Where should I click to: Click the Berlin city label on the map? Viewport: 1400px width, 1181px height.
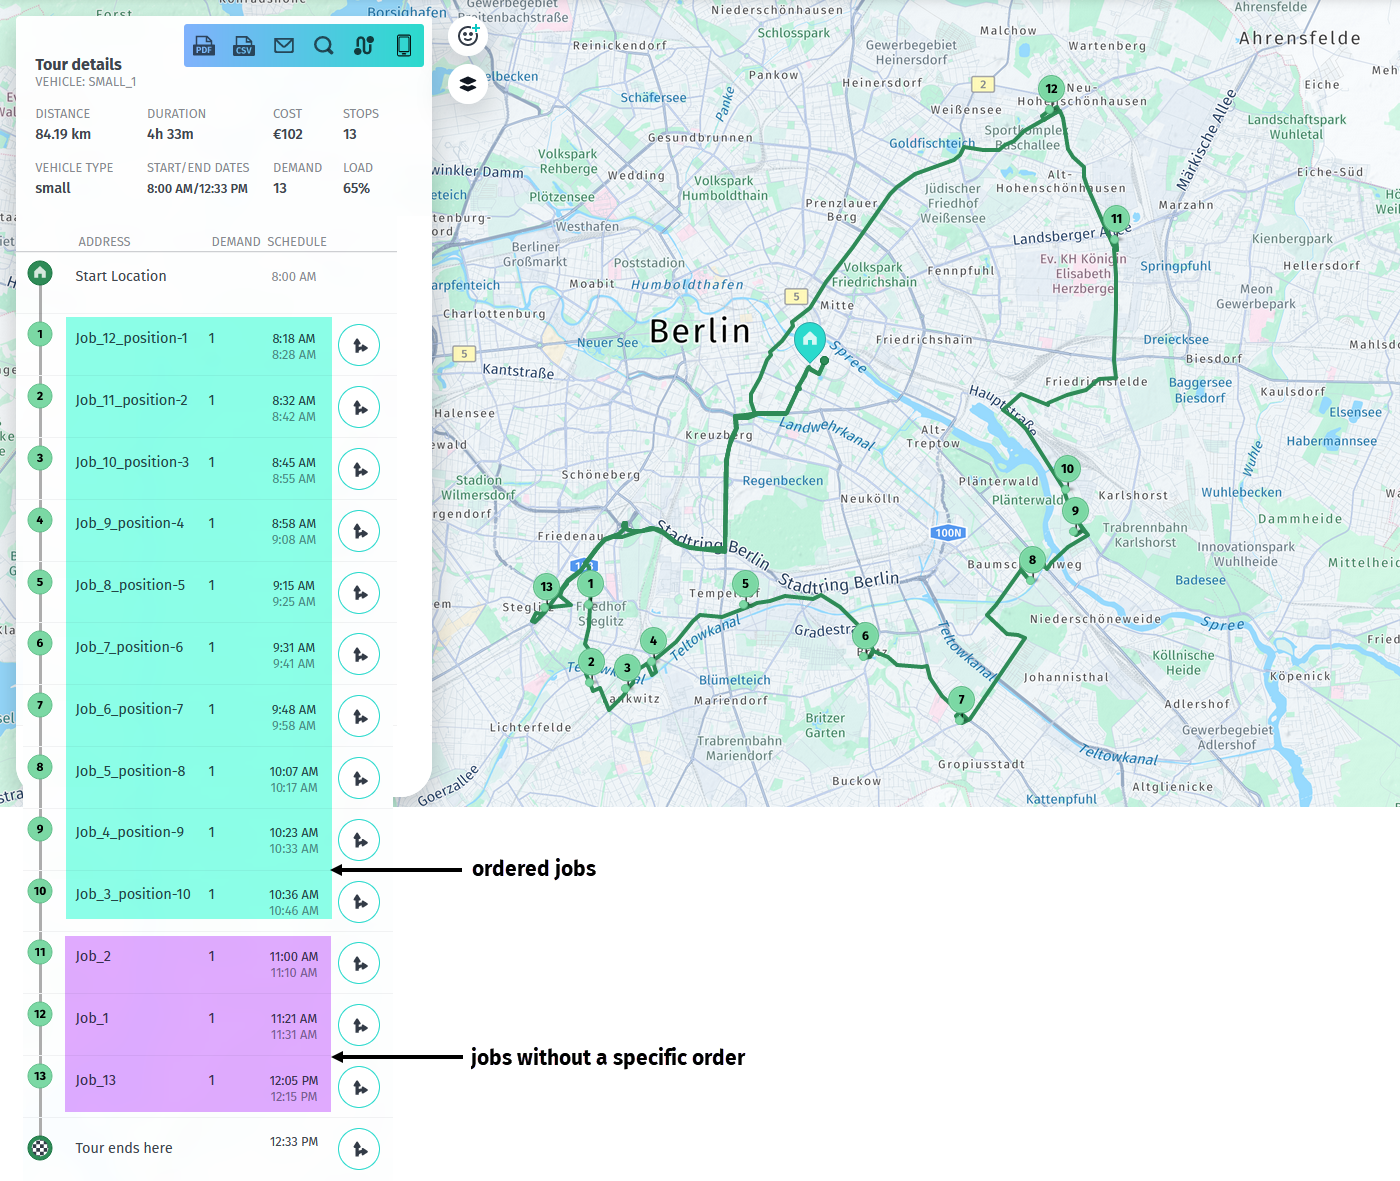click(700, 330)
